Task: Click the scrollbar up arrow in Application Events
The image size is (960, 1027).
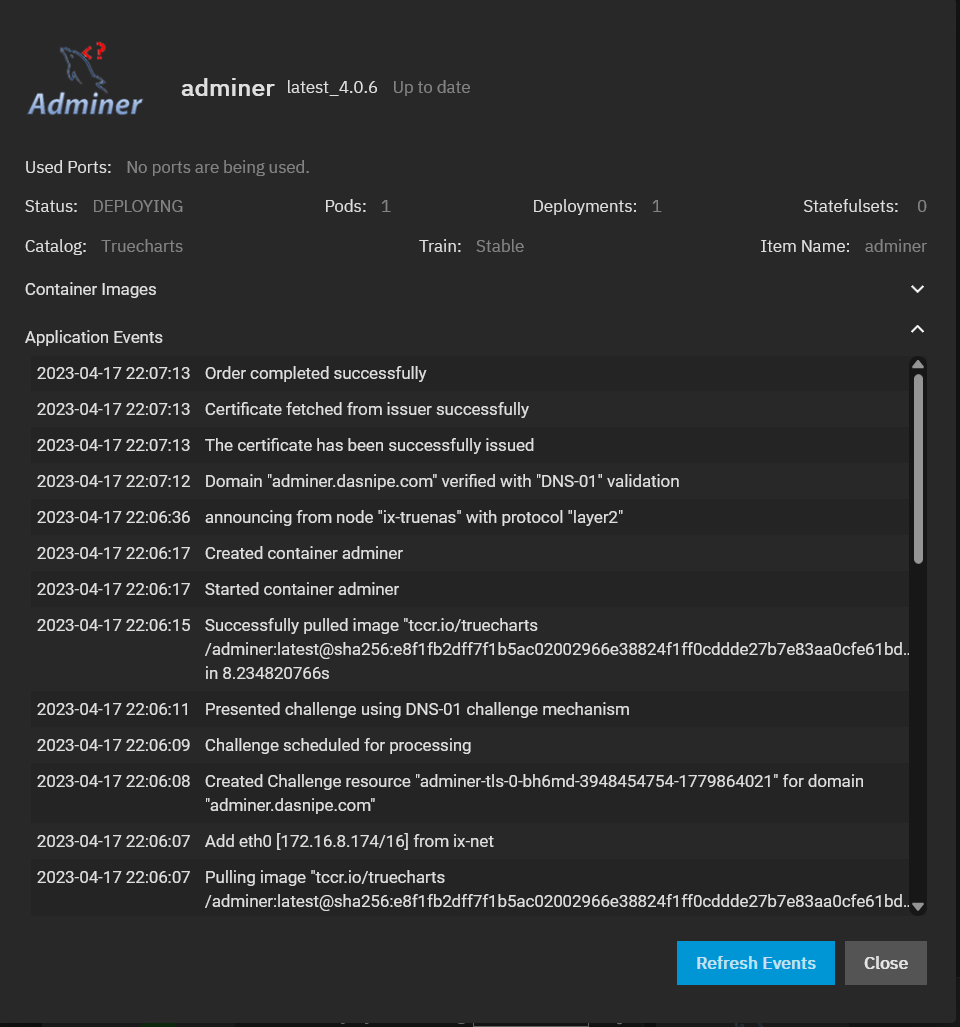Action: pyautogui.click(x=917, y=364)
